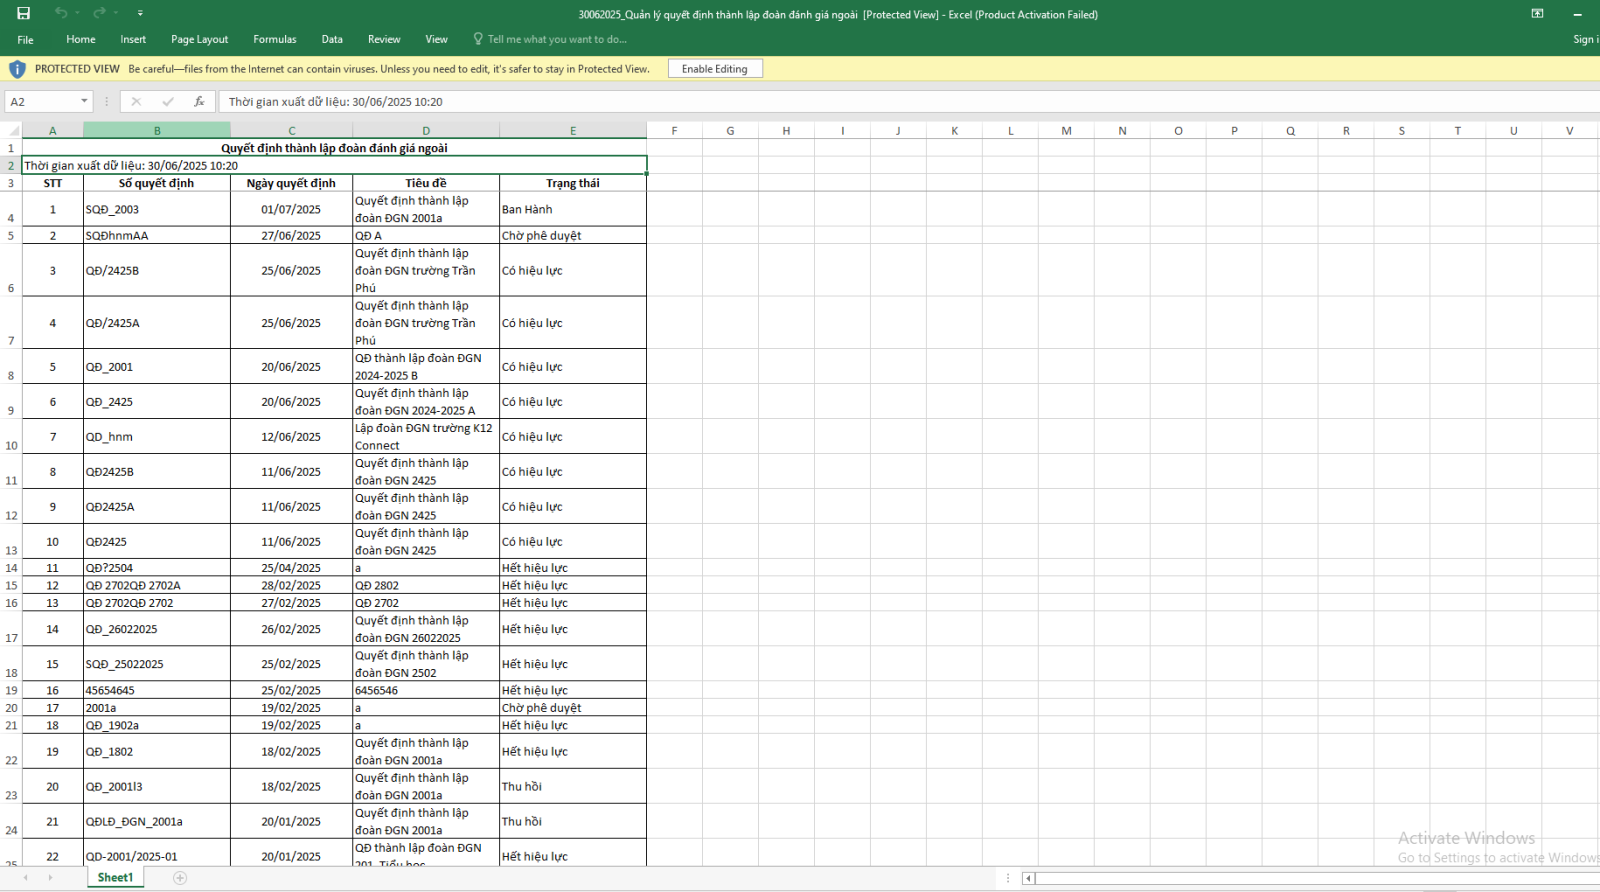Select column D header

(x=426, y=131)
